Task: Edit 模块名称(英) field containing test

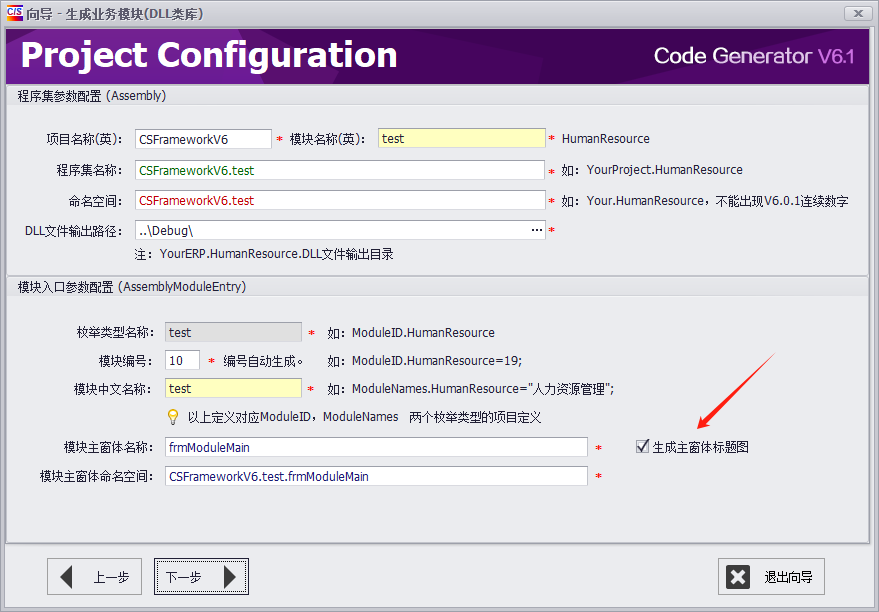Action: pyautogui.click(x=461, y=138)
